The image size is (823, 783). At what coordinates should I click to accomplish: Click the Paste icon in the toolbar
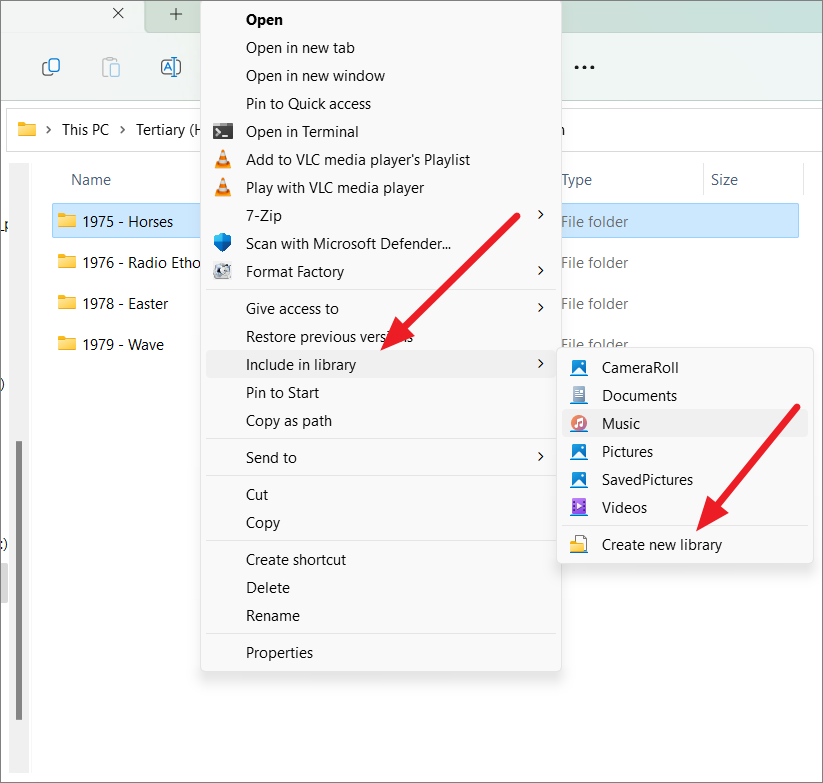[x=111, y=67]
